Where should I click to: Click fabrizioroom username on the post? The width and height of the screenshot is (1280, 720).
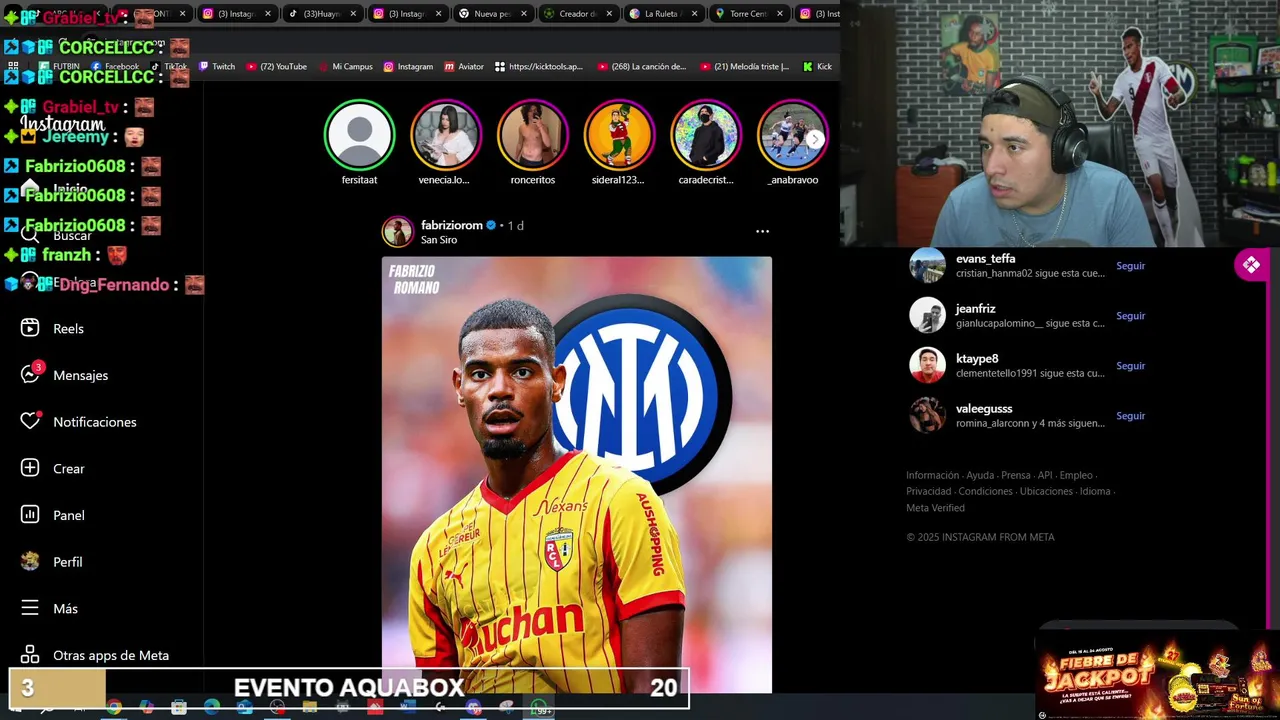(x=452, y=225)
